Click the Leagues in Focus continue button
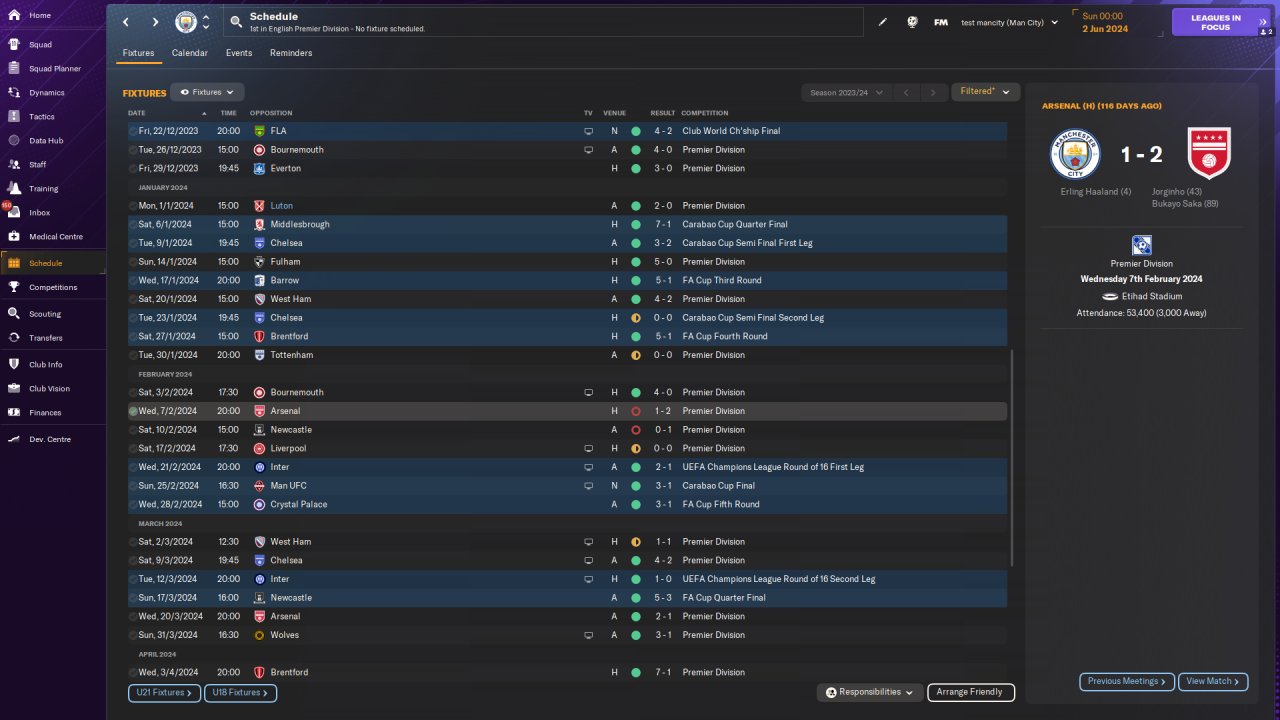 [x=1220, y=22]
